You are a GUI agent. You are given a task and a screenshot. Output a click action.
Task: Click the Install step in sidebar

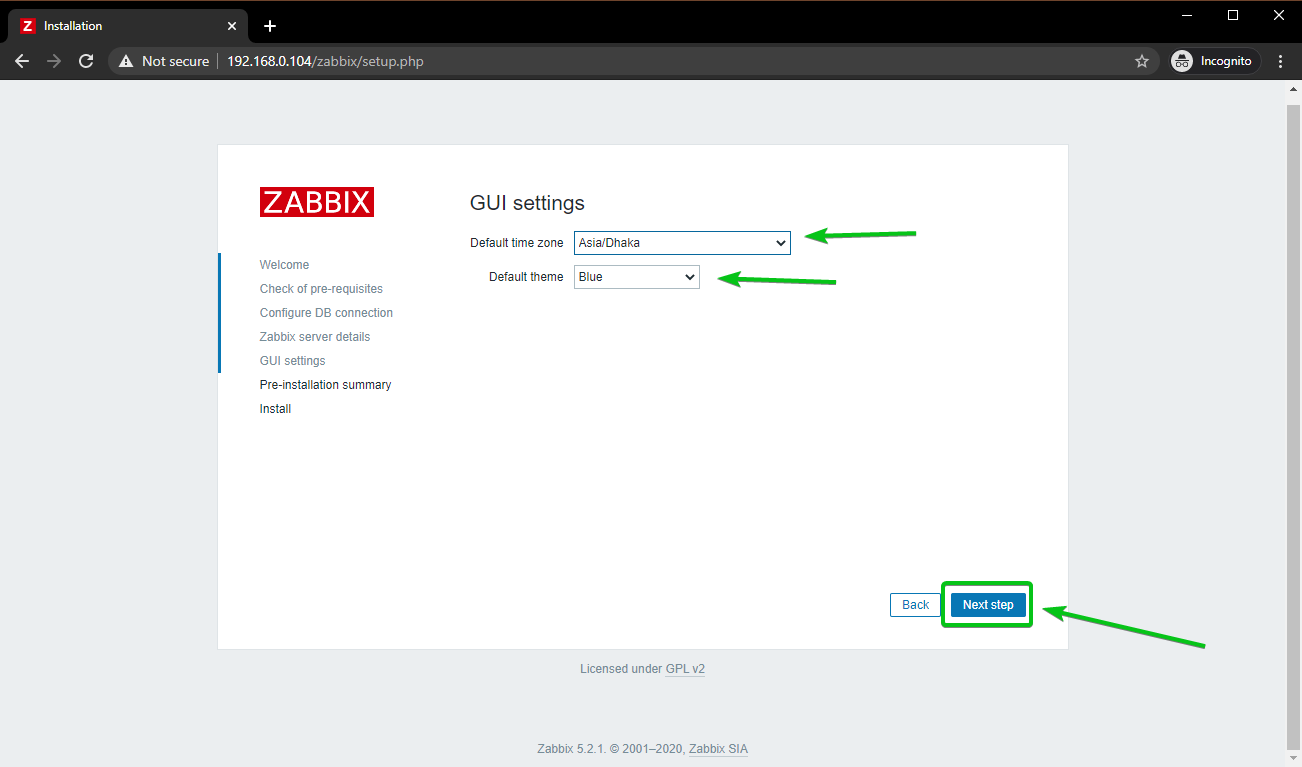(x=275, y=409)
